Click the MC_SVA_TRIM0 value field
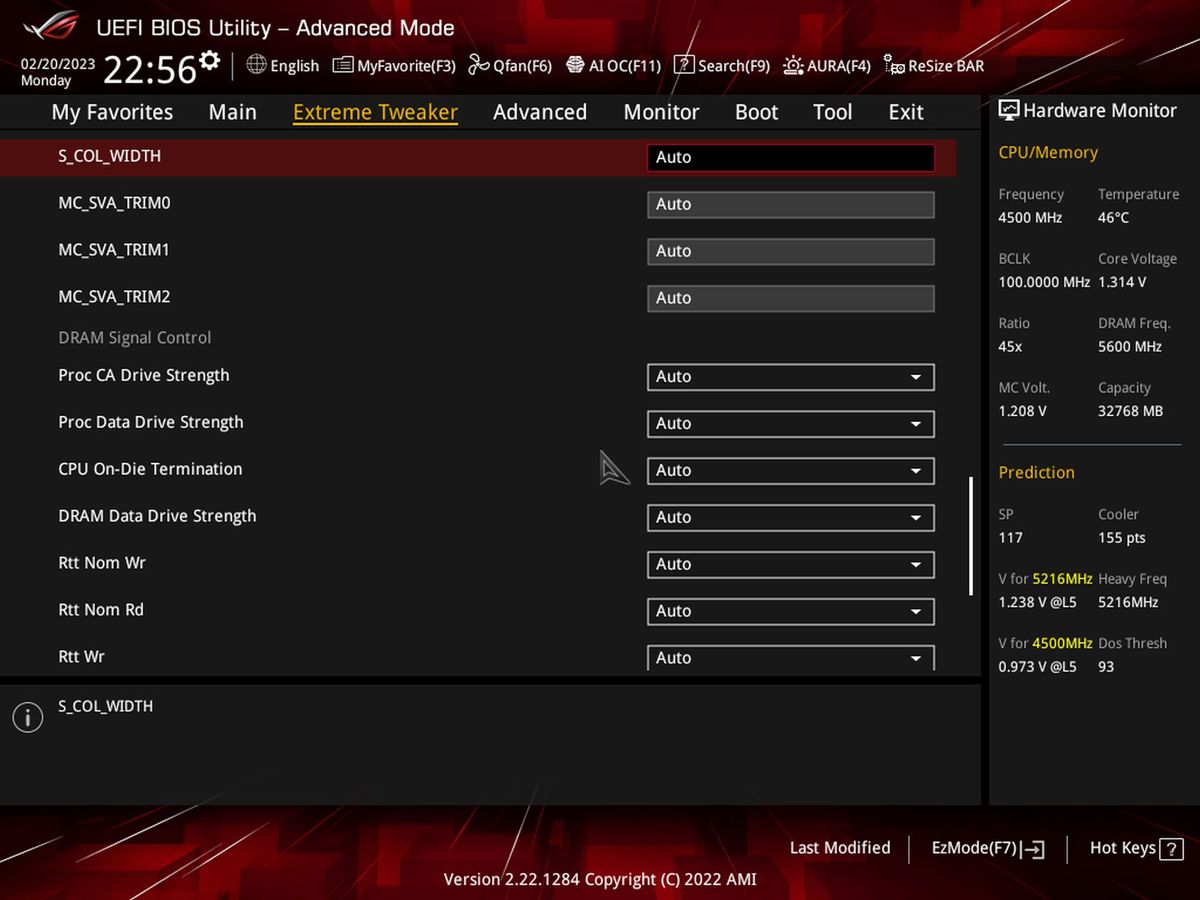The height and width of the screenshot is (900, 1200). click(791, 204)
